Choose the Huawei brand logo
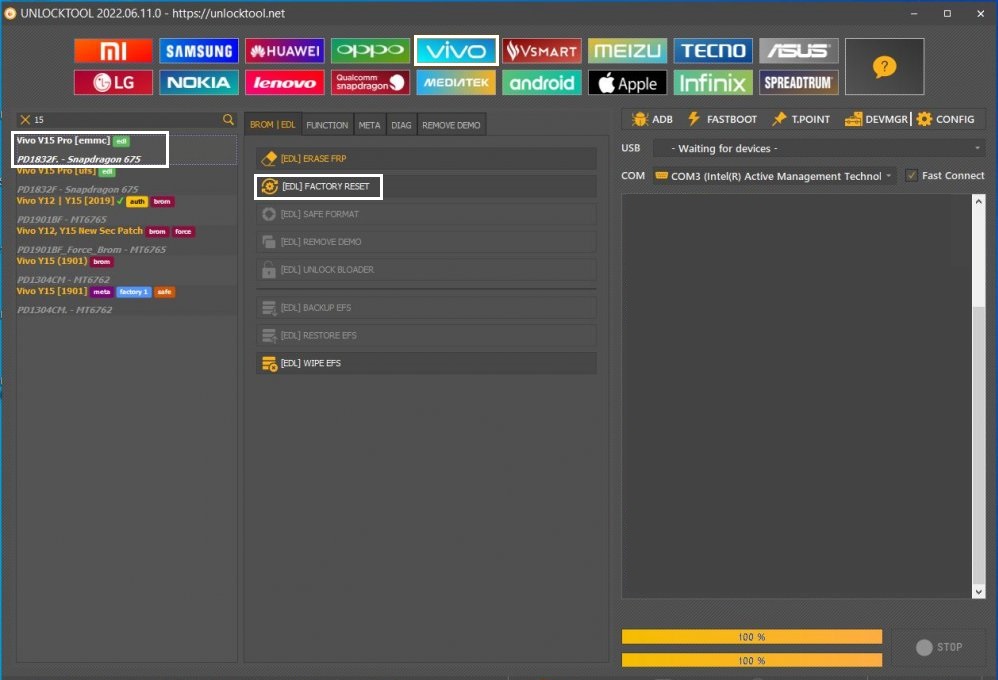This screenshot has width=998, height=680. point(285,51)
